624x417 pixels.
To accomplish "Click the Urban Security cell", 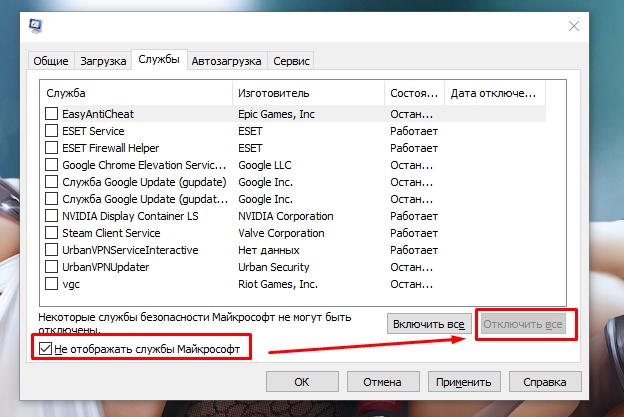I will click(273, 267).
